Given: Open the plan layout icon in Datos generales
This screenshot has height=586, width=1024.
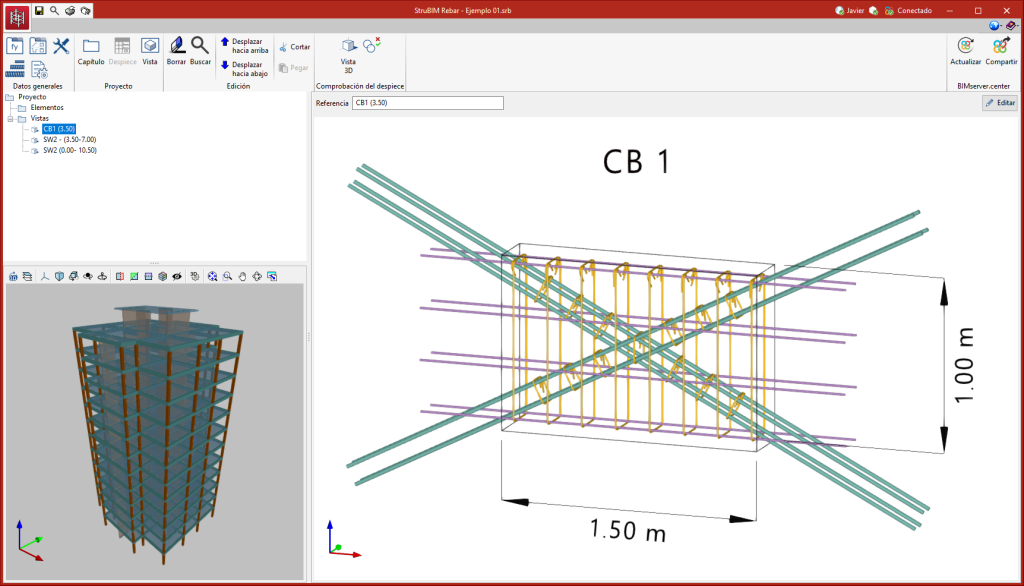Looking at the screenshot, I should 38,46.
